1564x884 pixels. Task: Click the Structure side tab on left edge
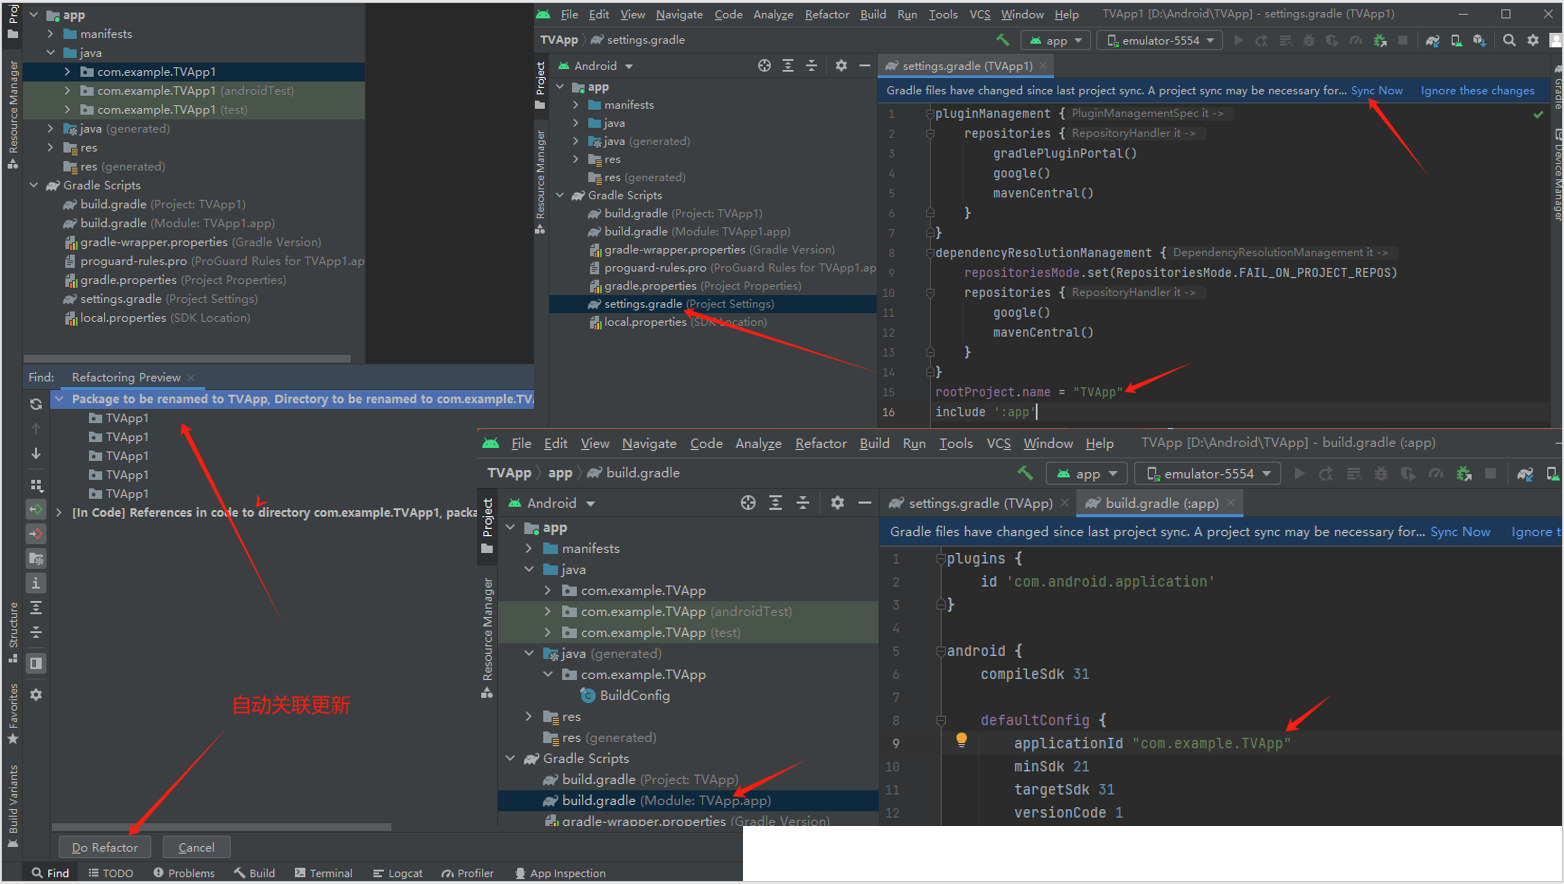point(13,632)
